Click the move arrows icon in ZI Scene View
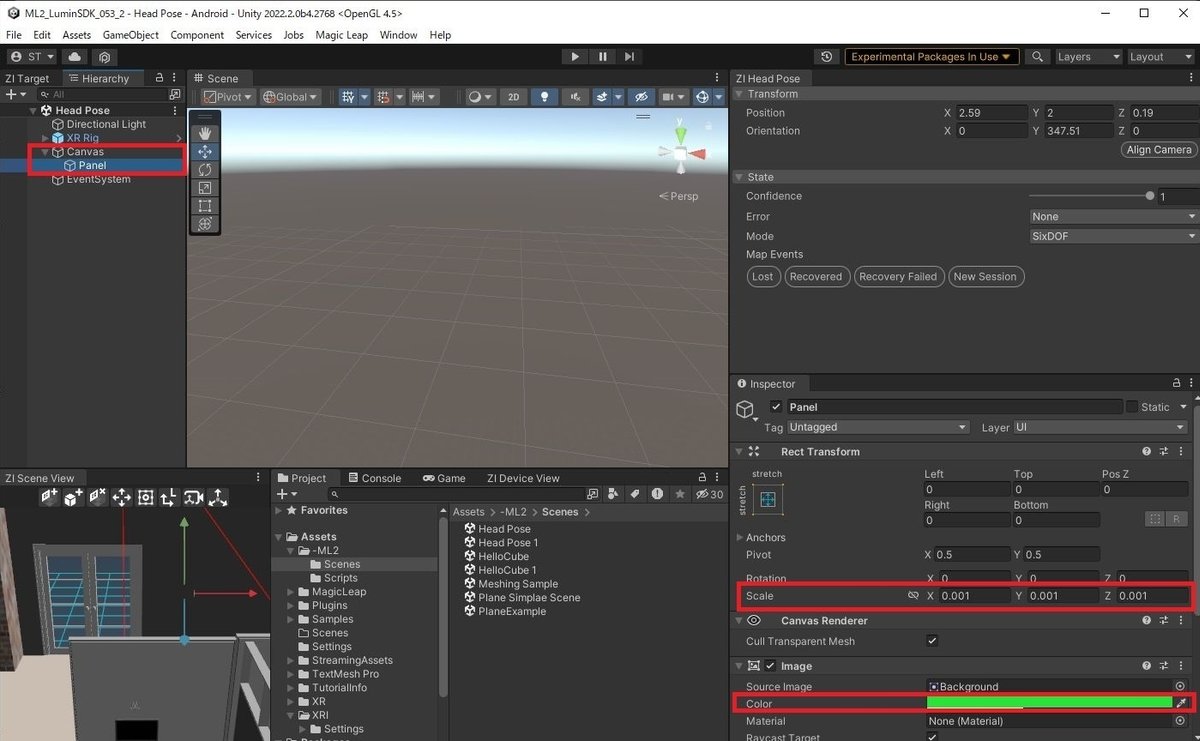Screen dimensions: 1200x741 coord(122,497)
